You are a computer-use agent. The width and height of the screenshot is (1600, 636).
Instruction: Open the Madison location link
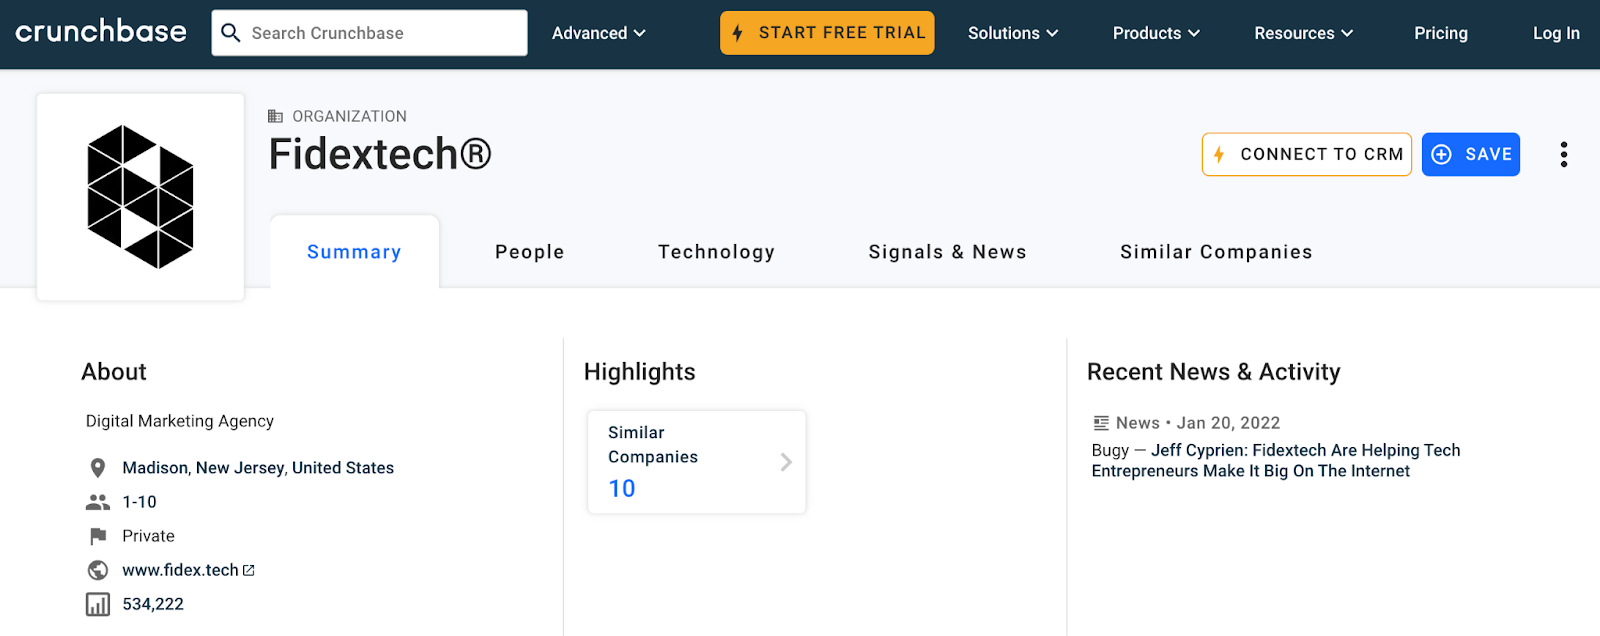tap(155, 468)
